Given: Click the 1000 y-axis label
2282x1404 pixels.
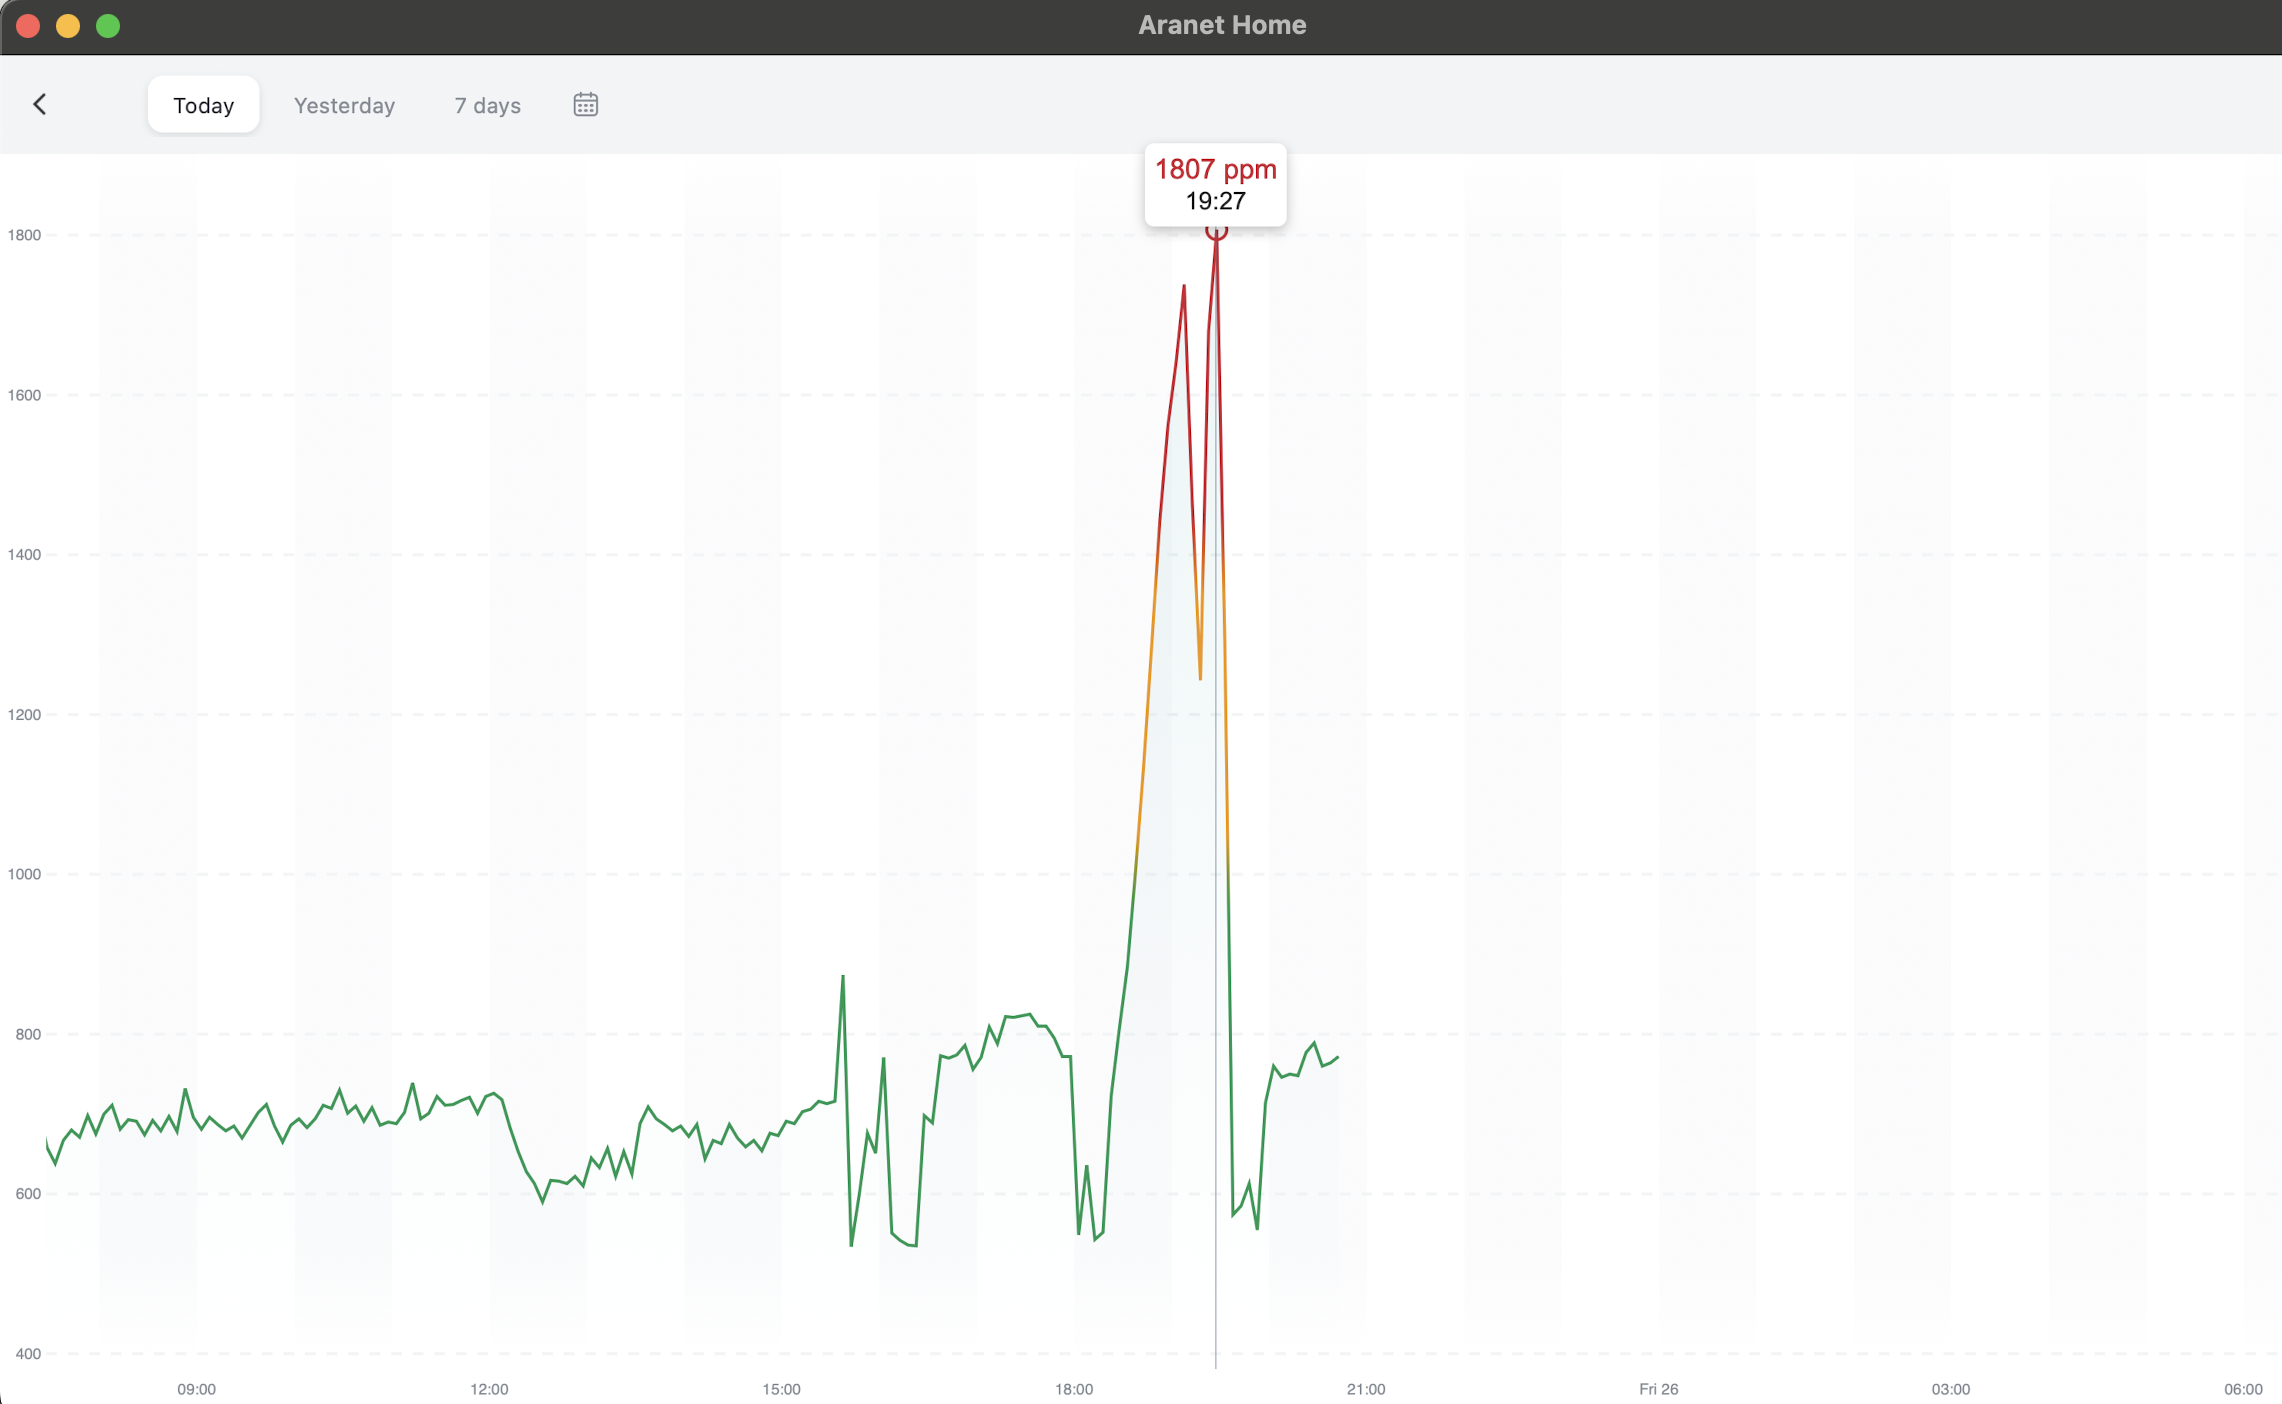Looking at the screenshot, I should 24,874.
